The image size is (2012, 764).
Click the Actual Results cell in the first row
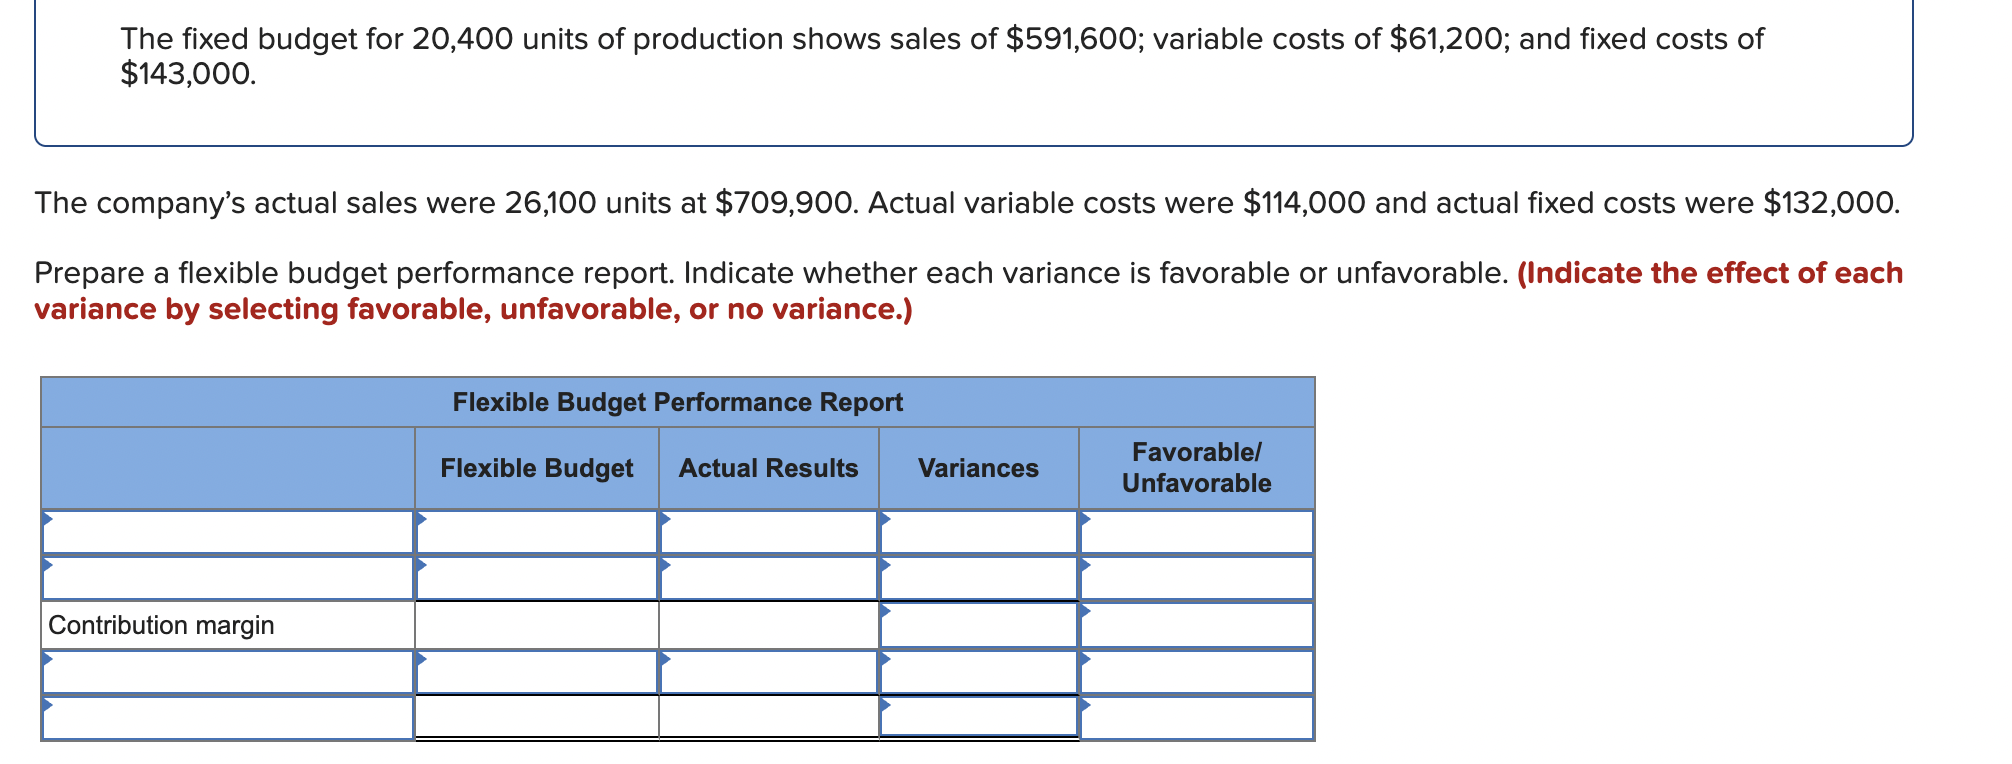click(x=768, y=533)
